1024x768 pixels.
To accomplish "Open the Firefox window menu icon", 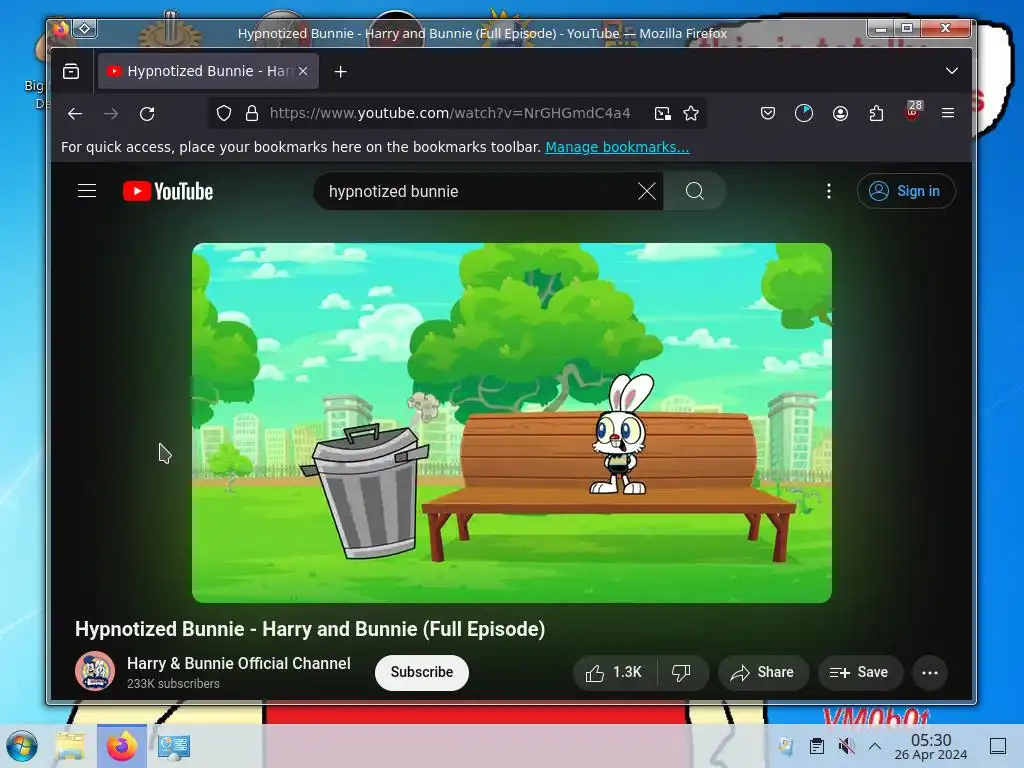I will [61, 29].
